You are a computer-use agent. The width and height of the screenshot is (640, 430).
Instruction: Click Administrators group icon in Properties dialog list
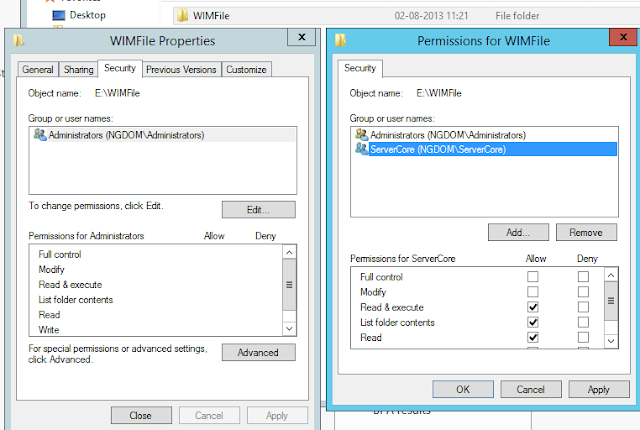tap(40, 134)
